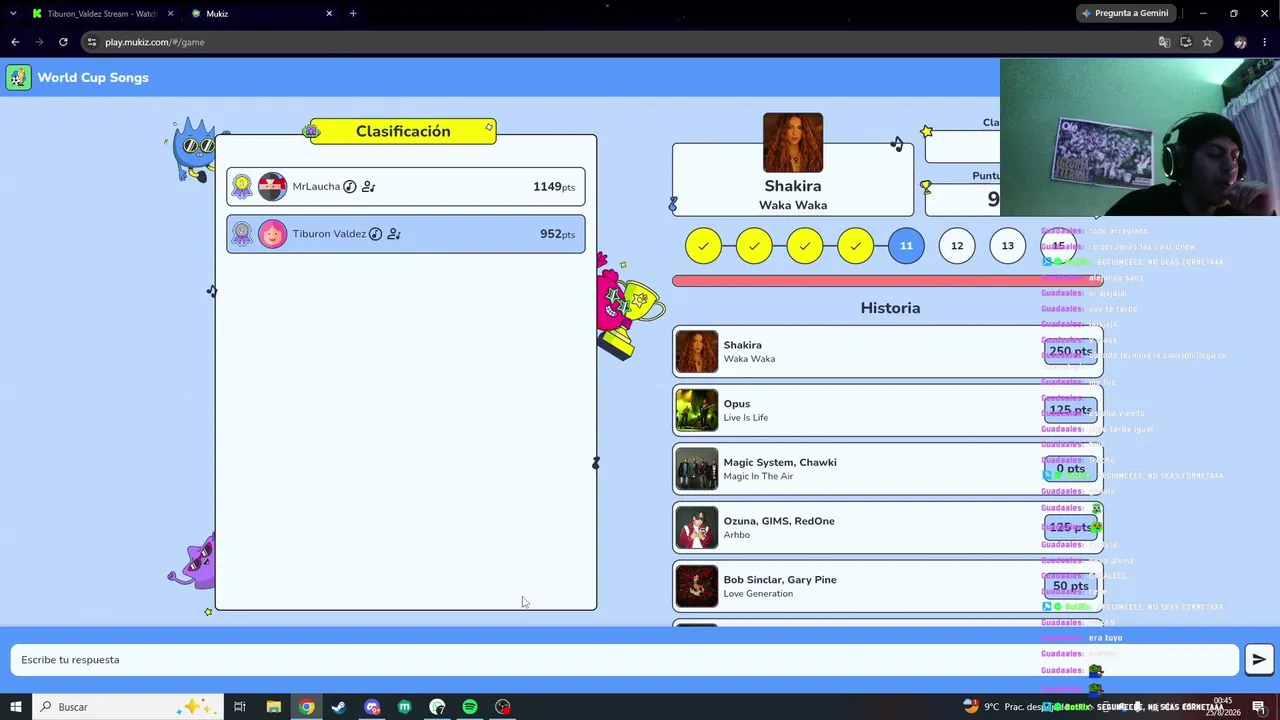This screenshot has width=1280, height=720.
Task: Reload the Mukiz page
Action: (63, 42)
